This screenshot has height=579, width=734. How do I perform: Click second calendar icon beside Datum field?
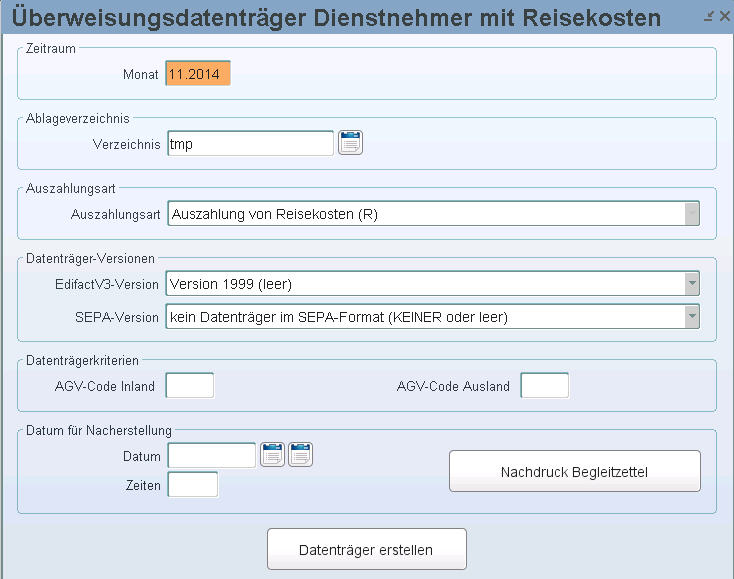(x=300, y=454)
